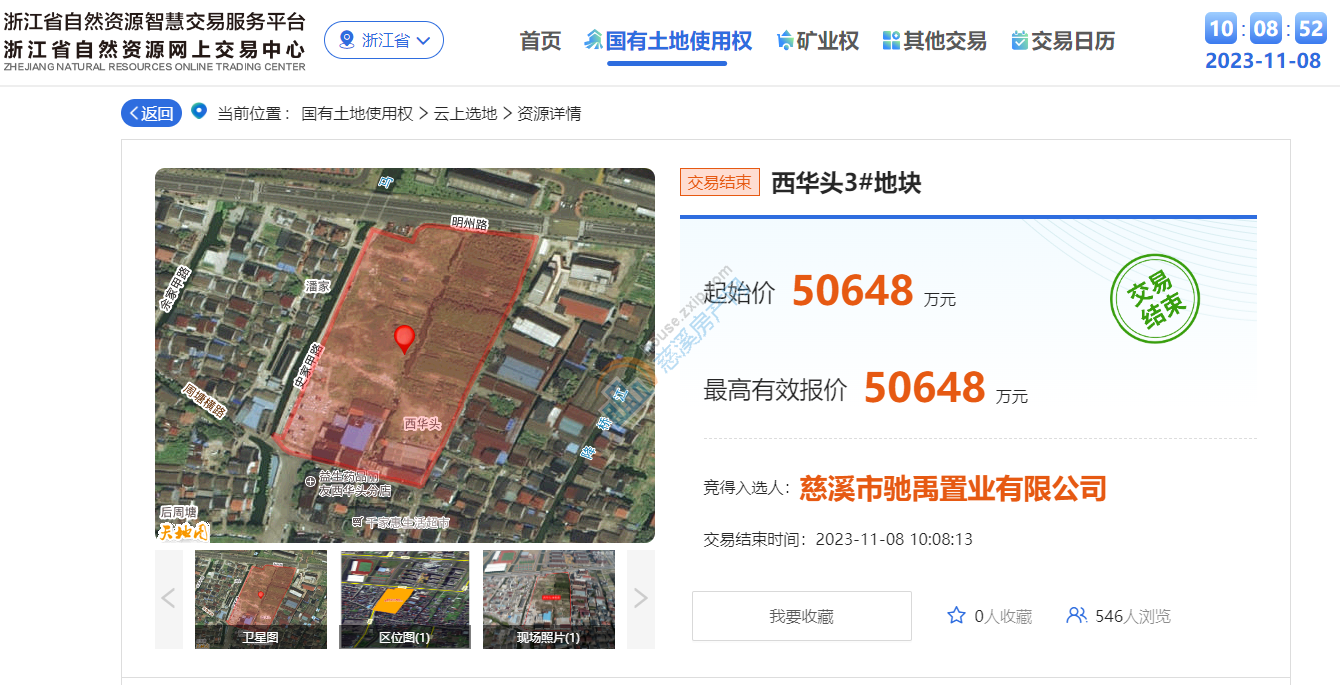
Task: Click the 我要收藏 button
Action: pos(801,616)
